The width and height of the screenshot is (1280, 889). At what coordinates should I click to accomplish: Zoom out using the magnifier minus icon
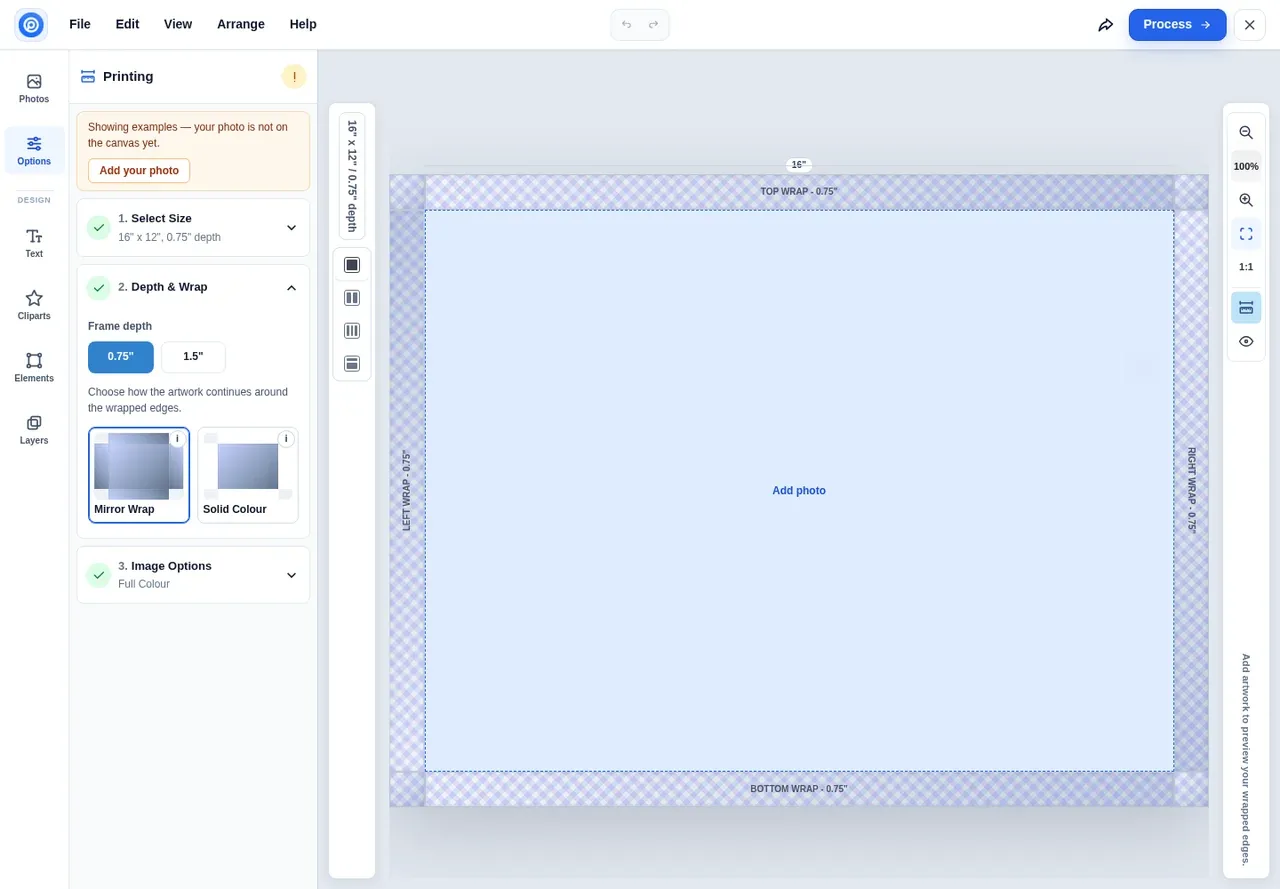click(1246, 132)
